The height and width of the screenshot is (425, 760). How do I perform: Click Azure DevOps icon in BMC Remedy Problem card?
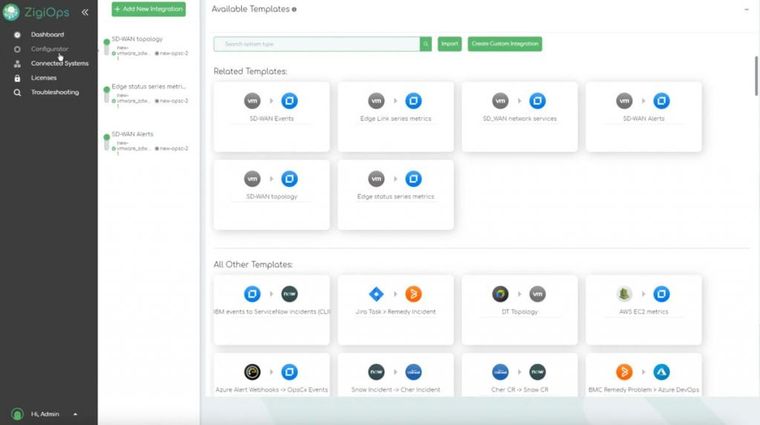pos(662,372)
